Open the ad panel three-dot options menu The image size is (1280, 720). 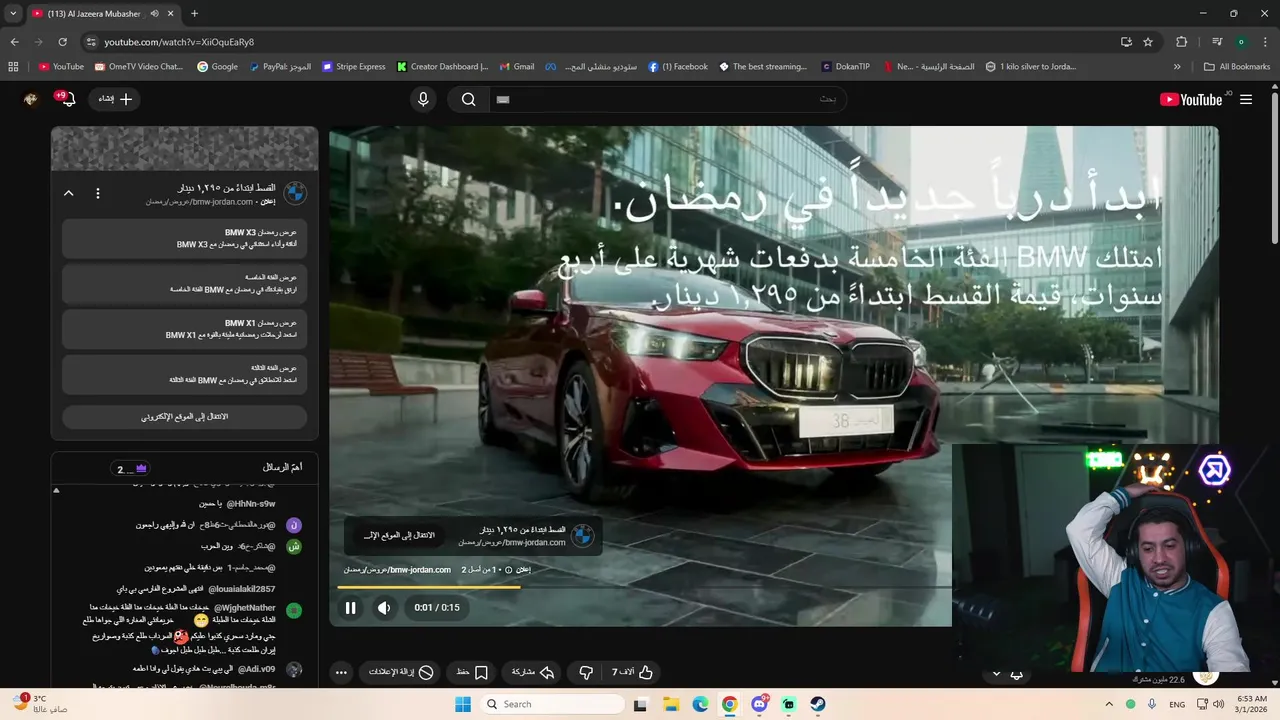coord(98,193)
